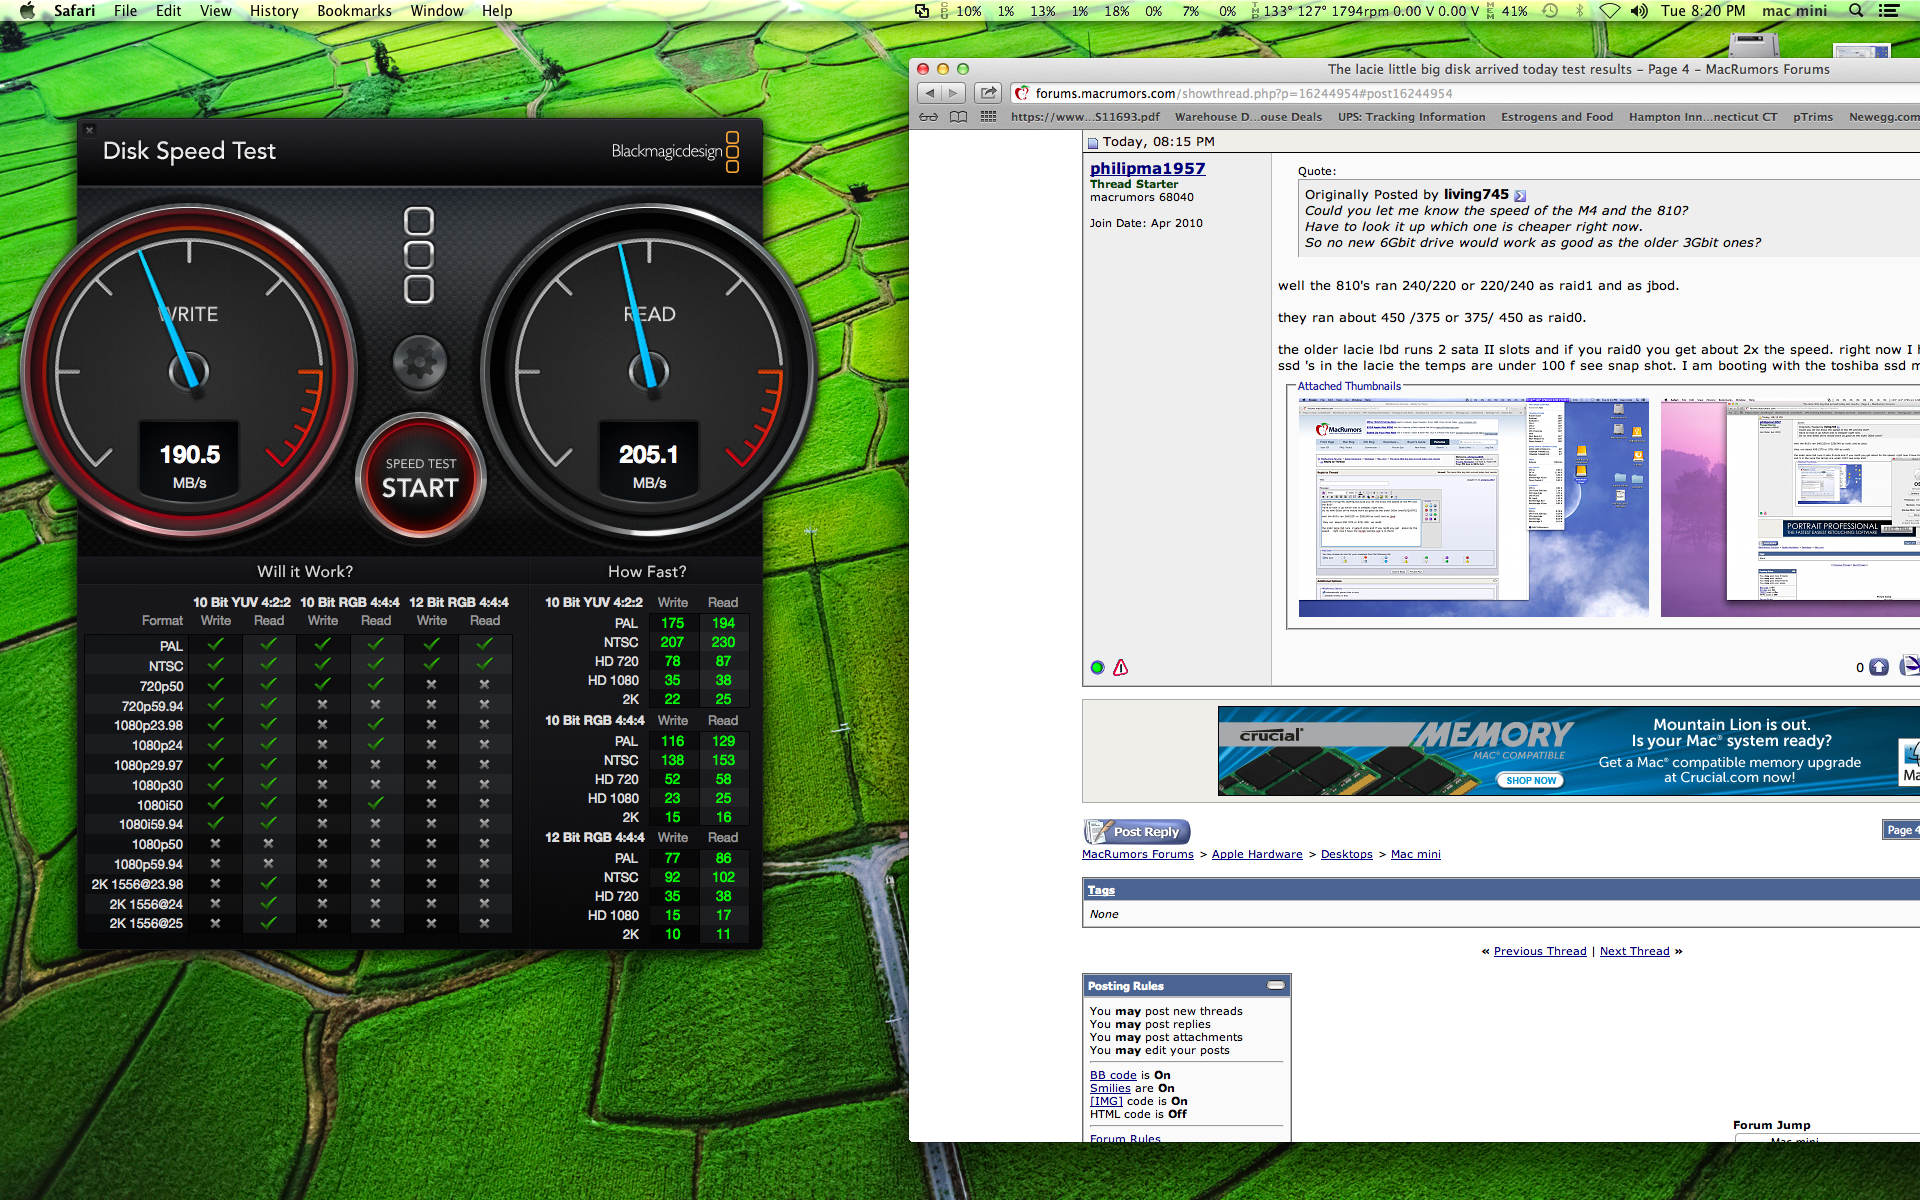Open Notification Center list icon

(x=1889, y=11)
